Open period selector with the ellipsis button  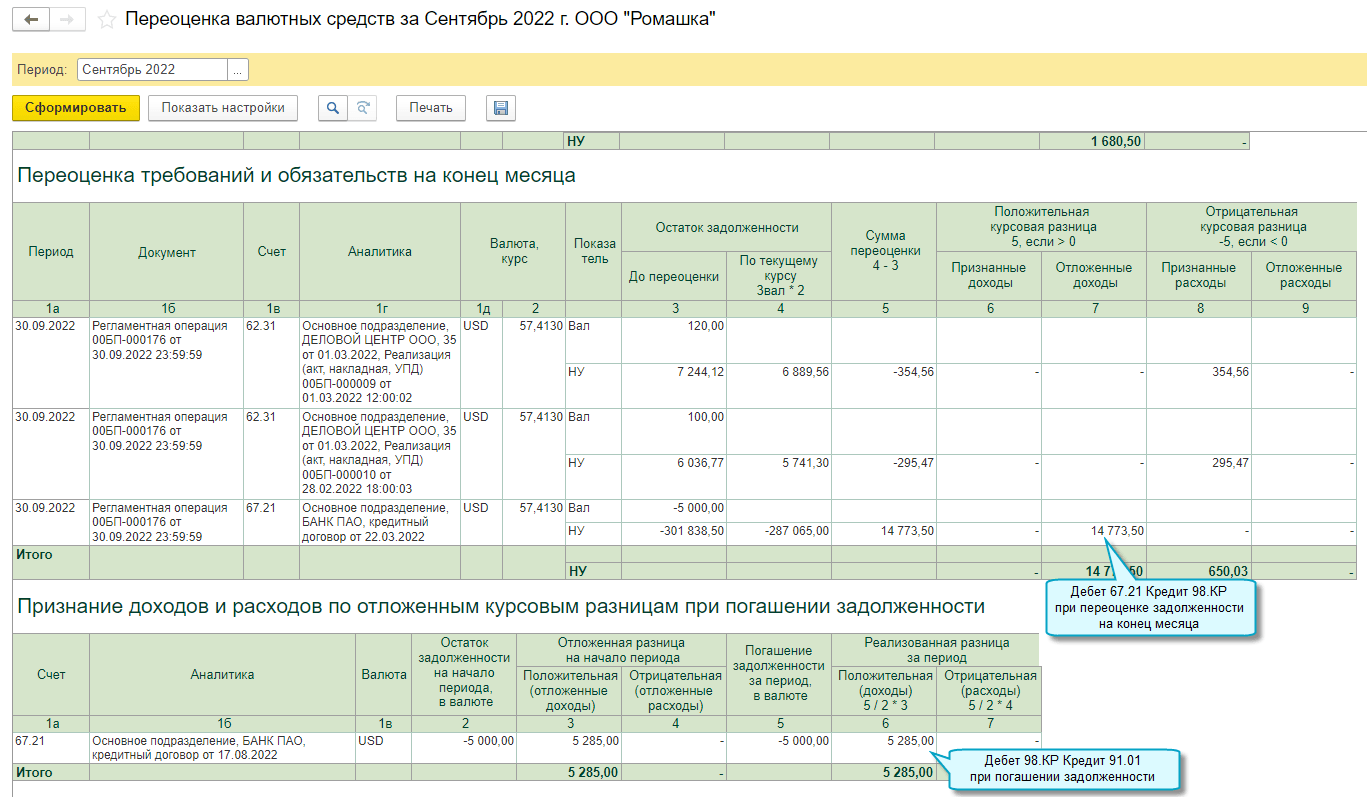[x=237, y=70]
